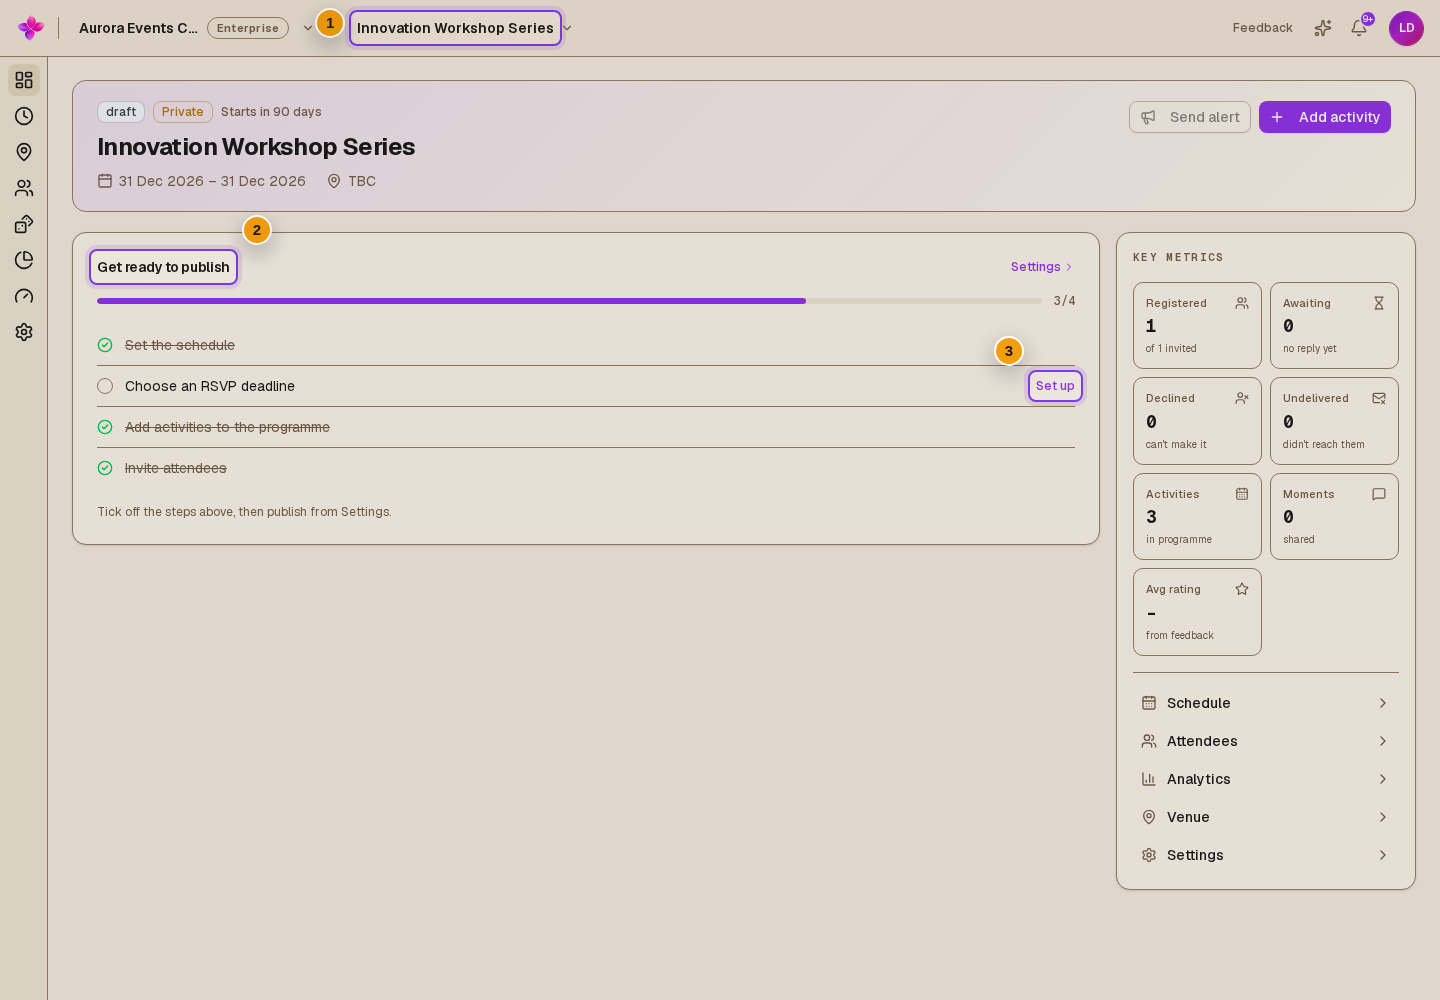Expand the event switcher chevron after Innovation Workshop Series
Viewport: 1440px width, 1000px height.
tap(567, 28)
